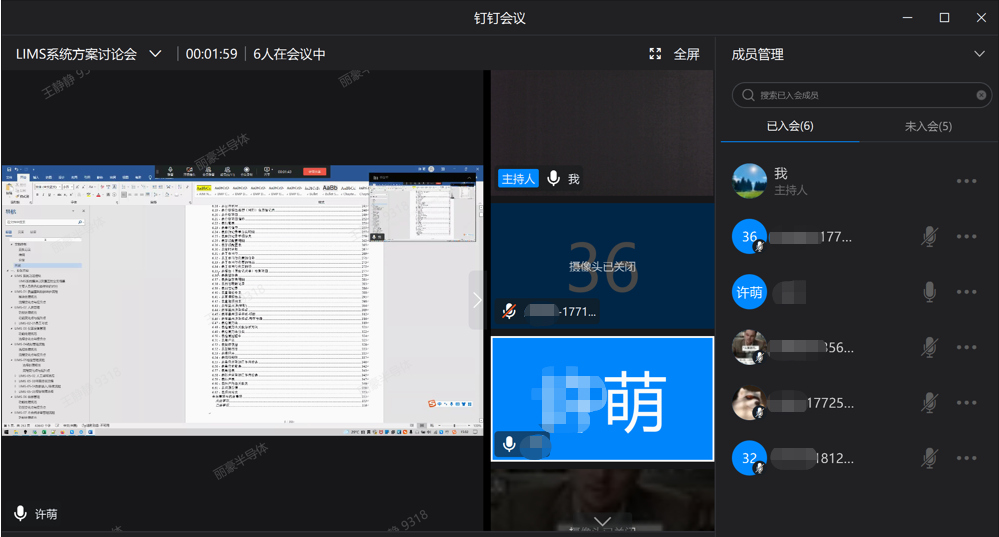Click the blue 32 avatar

[749, 459]
